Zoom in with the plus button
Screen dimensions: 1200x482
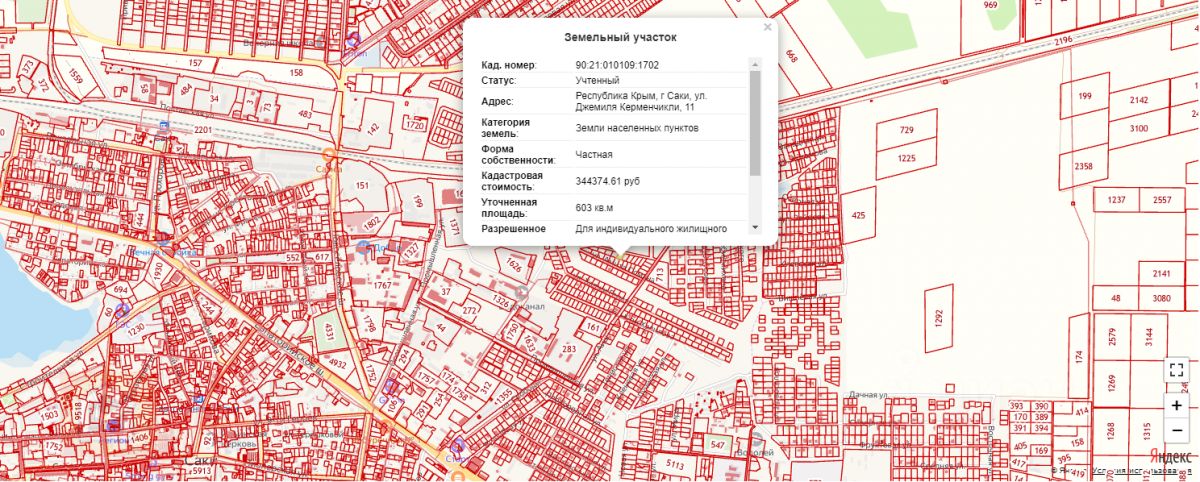(1177, 406)
